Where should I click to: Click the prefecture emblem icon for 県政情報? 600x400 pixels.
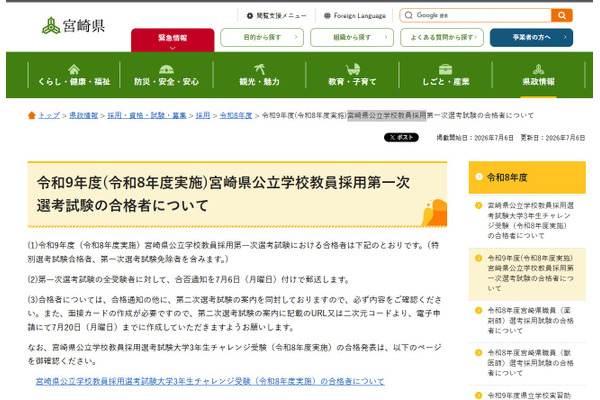click(x=538, y=69)
